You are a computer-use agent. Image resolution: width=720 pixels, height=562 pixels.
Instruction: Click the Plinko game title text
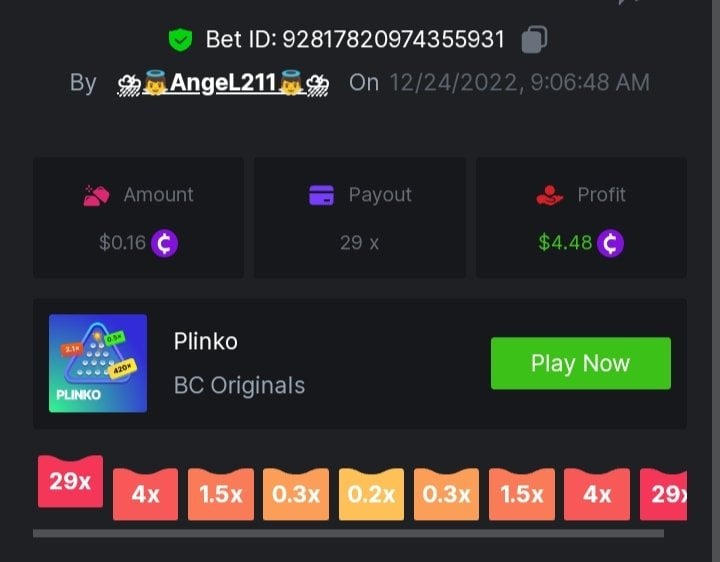tap(206, 342)
